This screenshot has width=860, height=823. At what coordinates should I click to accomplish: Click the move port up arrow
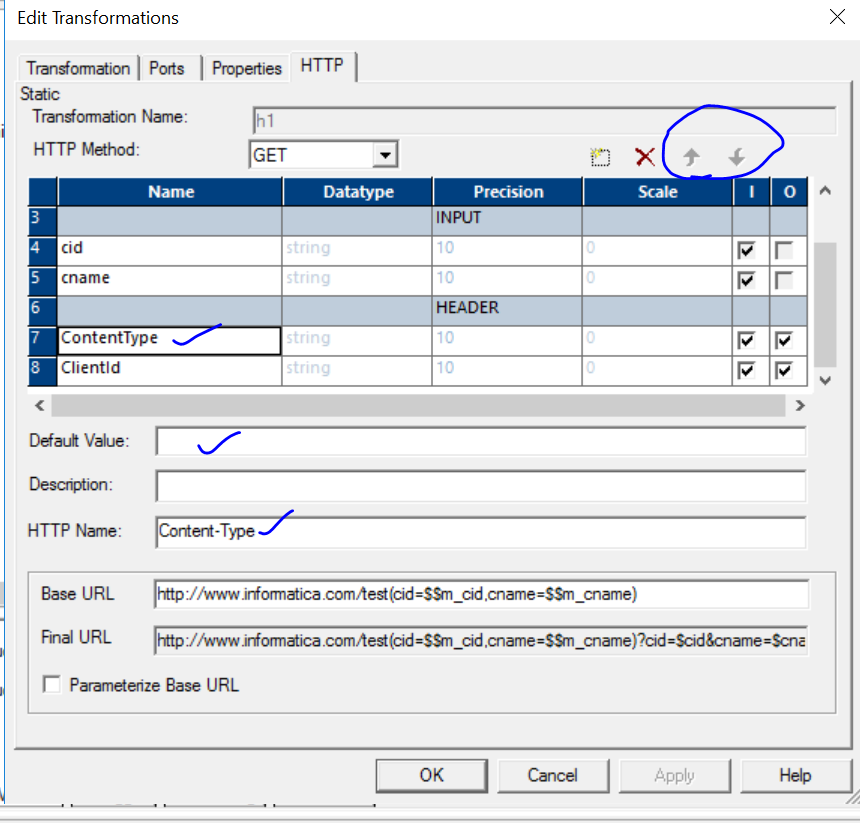691,157
